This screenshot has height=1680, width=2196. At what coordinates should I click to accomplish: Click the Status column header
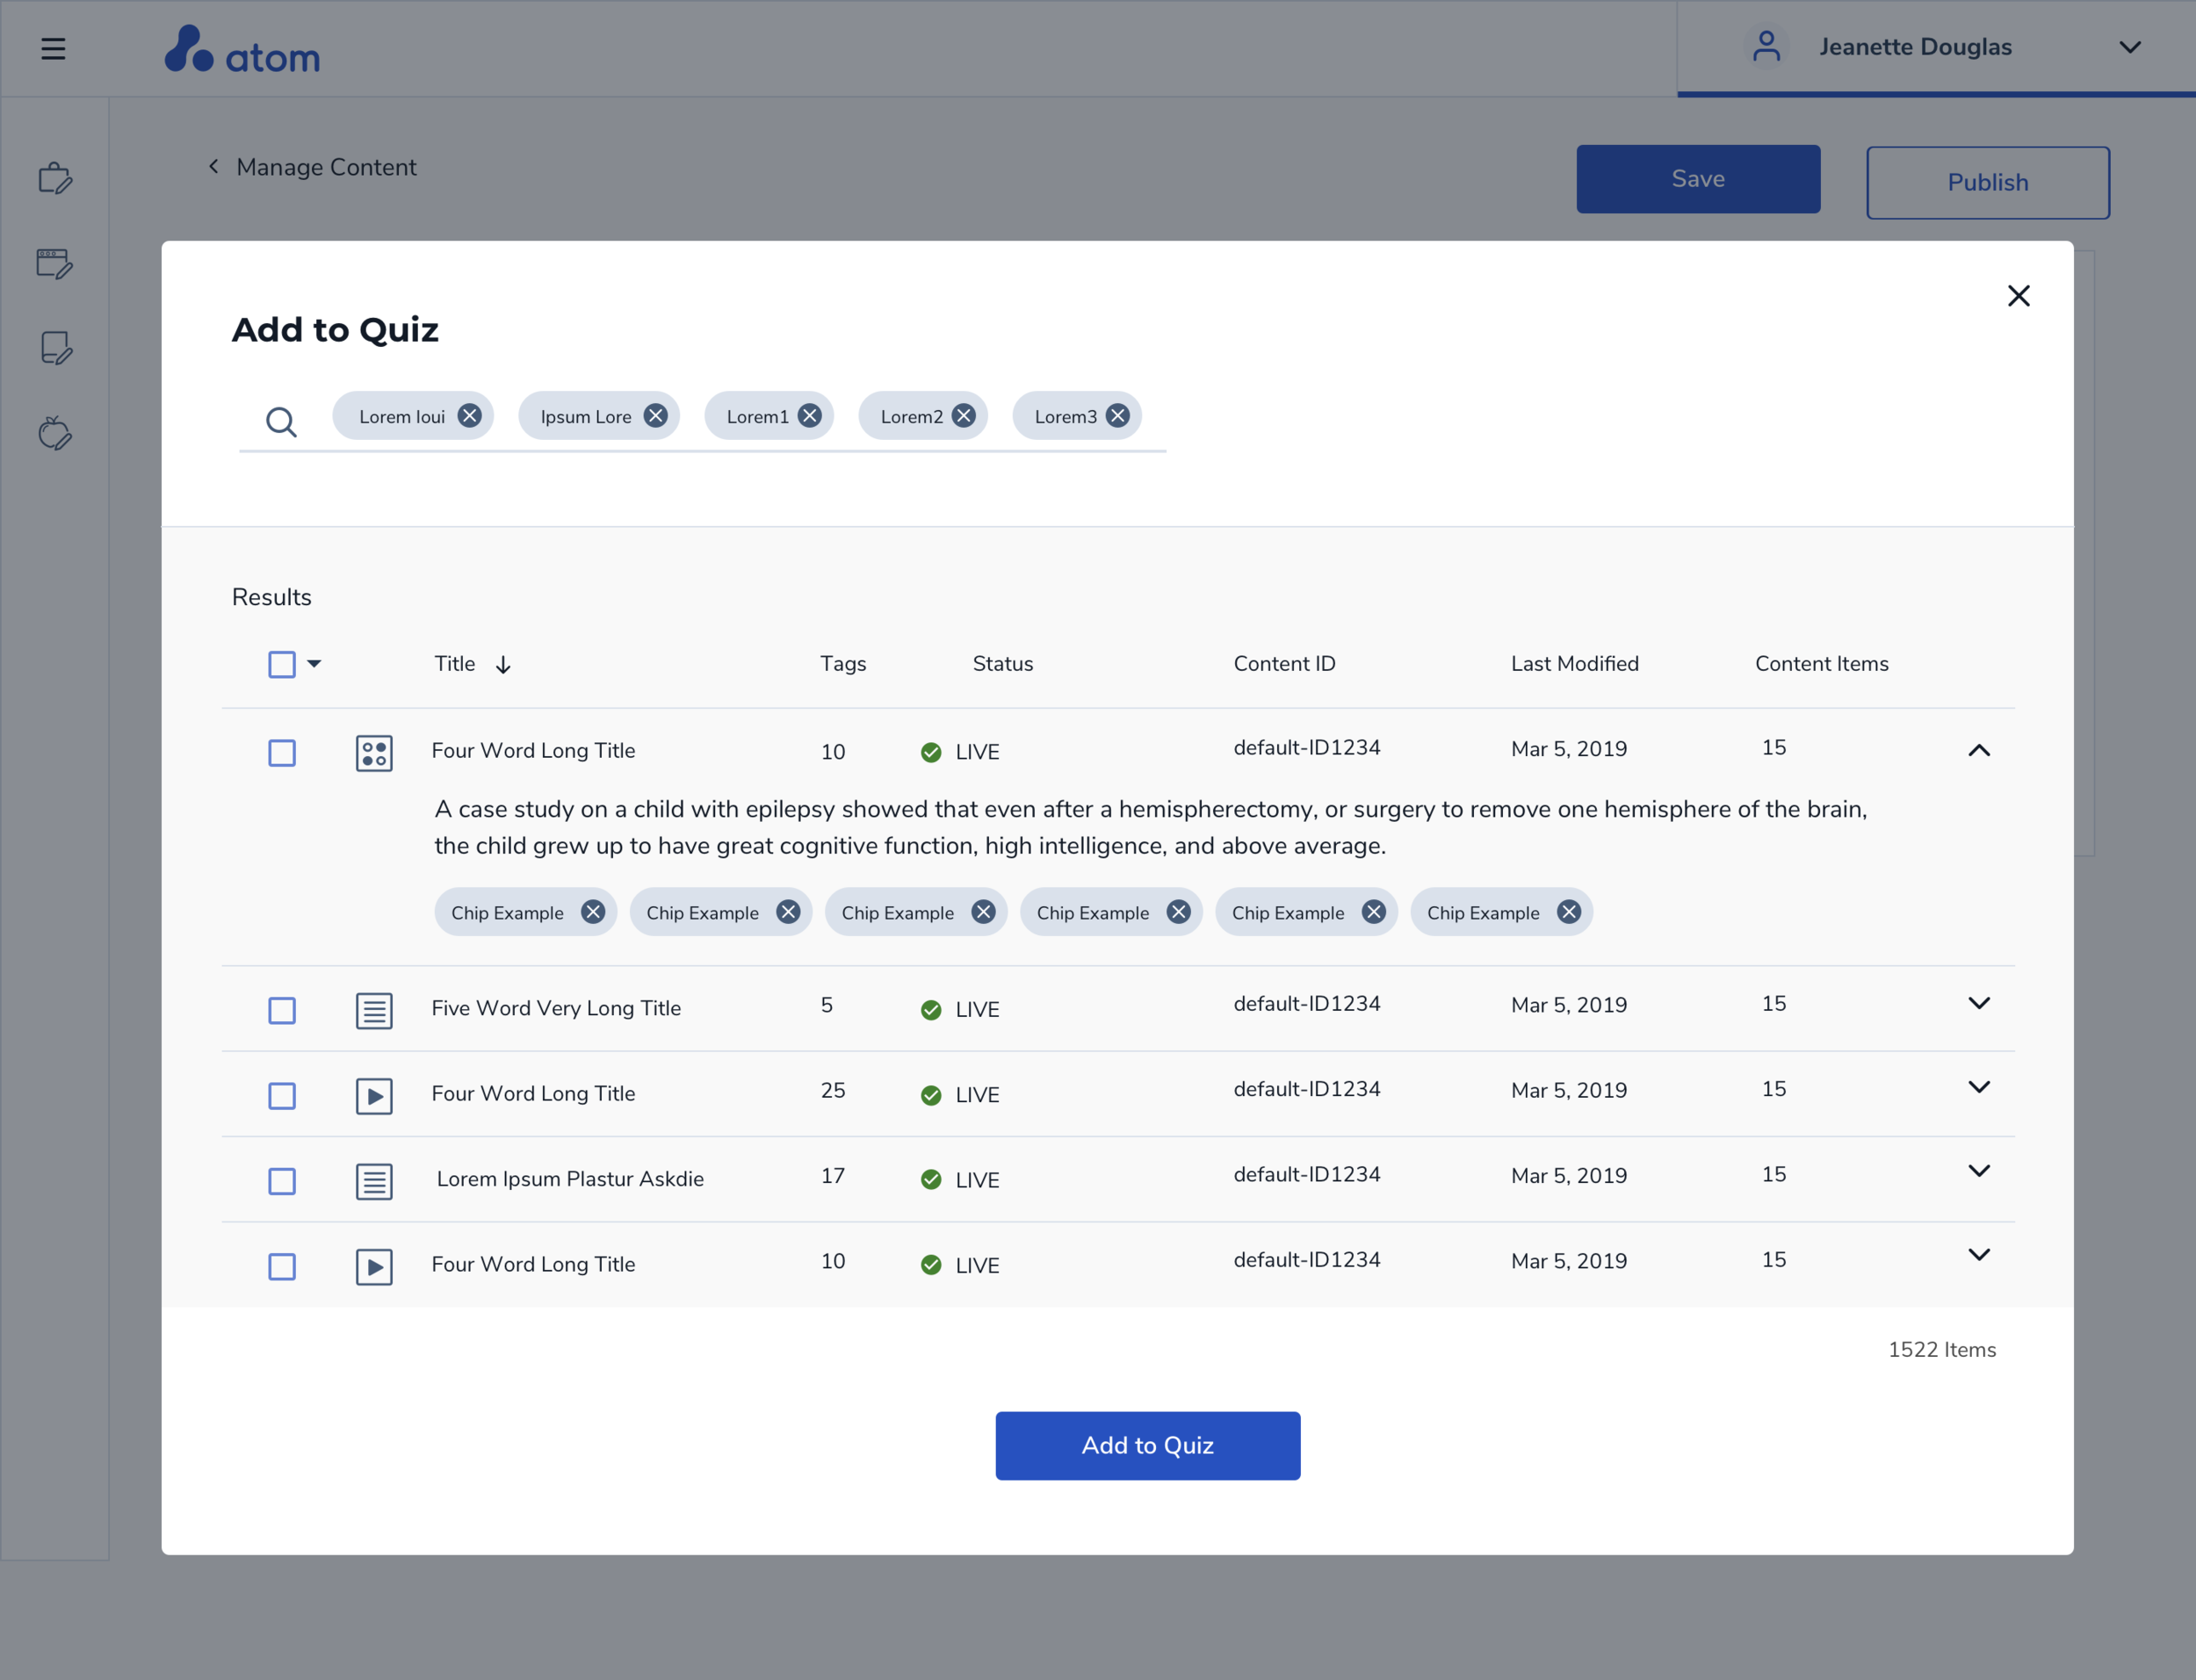pos(1003,664)
